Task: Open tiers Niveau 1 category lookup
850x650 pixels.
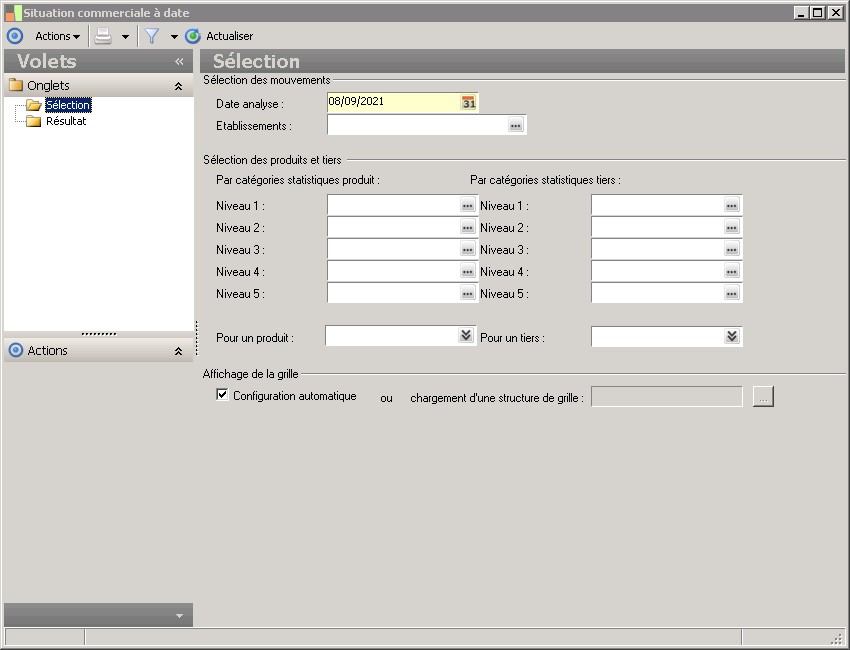Action: pos(731,205)
